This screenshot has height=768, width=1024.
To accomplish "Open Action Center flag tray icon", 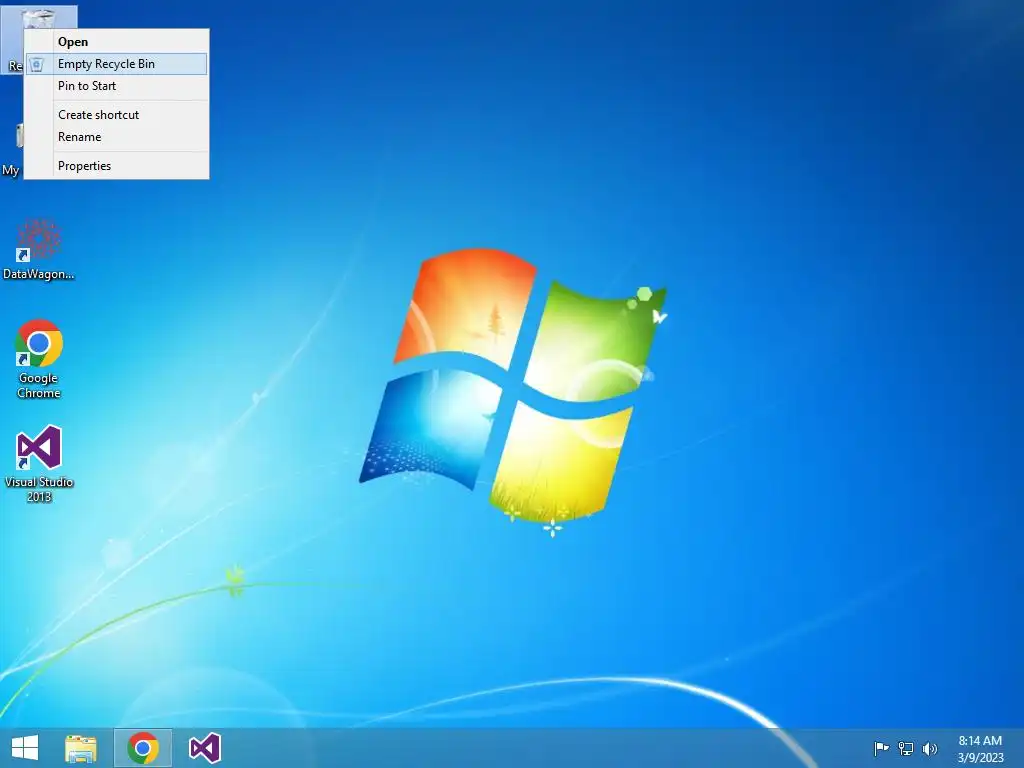I will coord(881,748).
